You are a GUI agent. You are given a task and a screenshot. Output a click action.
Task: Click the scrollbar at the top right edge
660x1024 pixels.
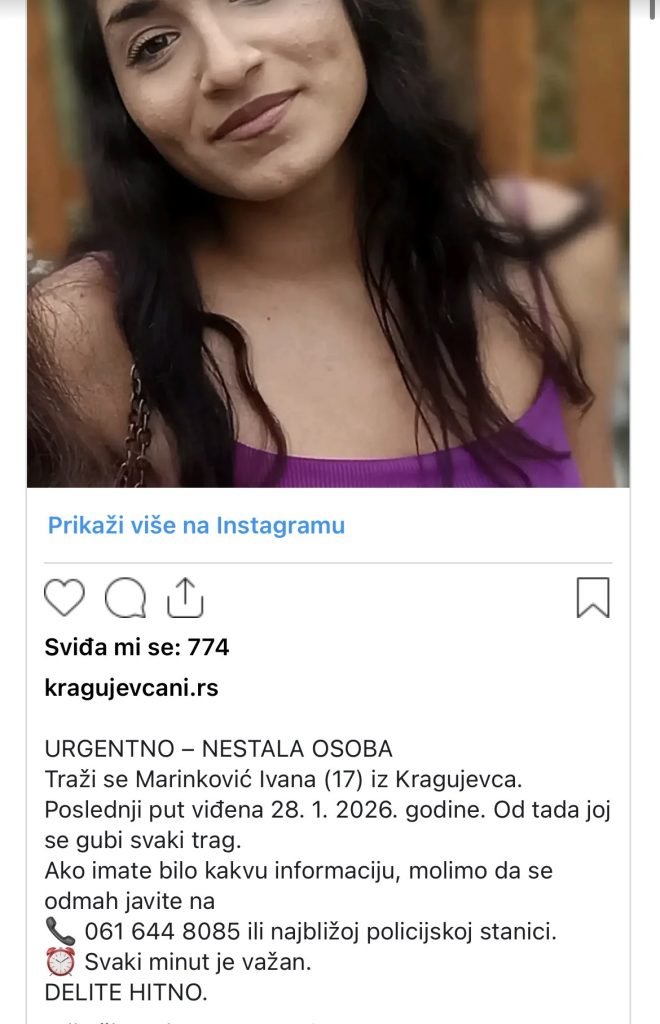pyautogui.click(x=653, y=9)
